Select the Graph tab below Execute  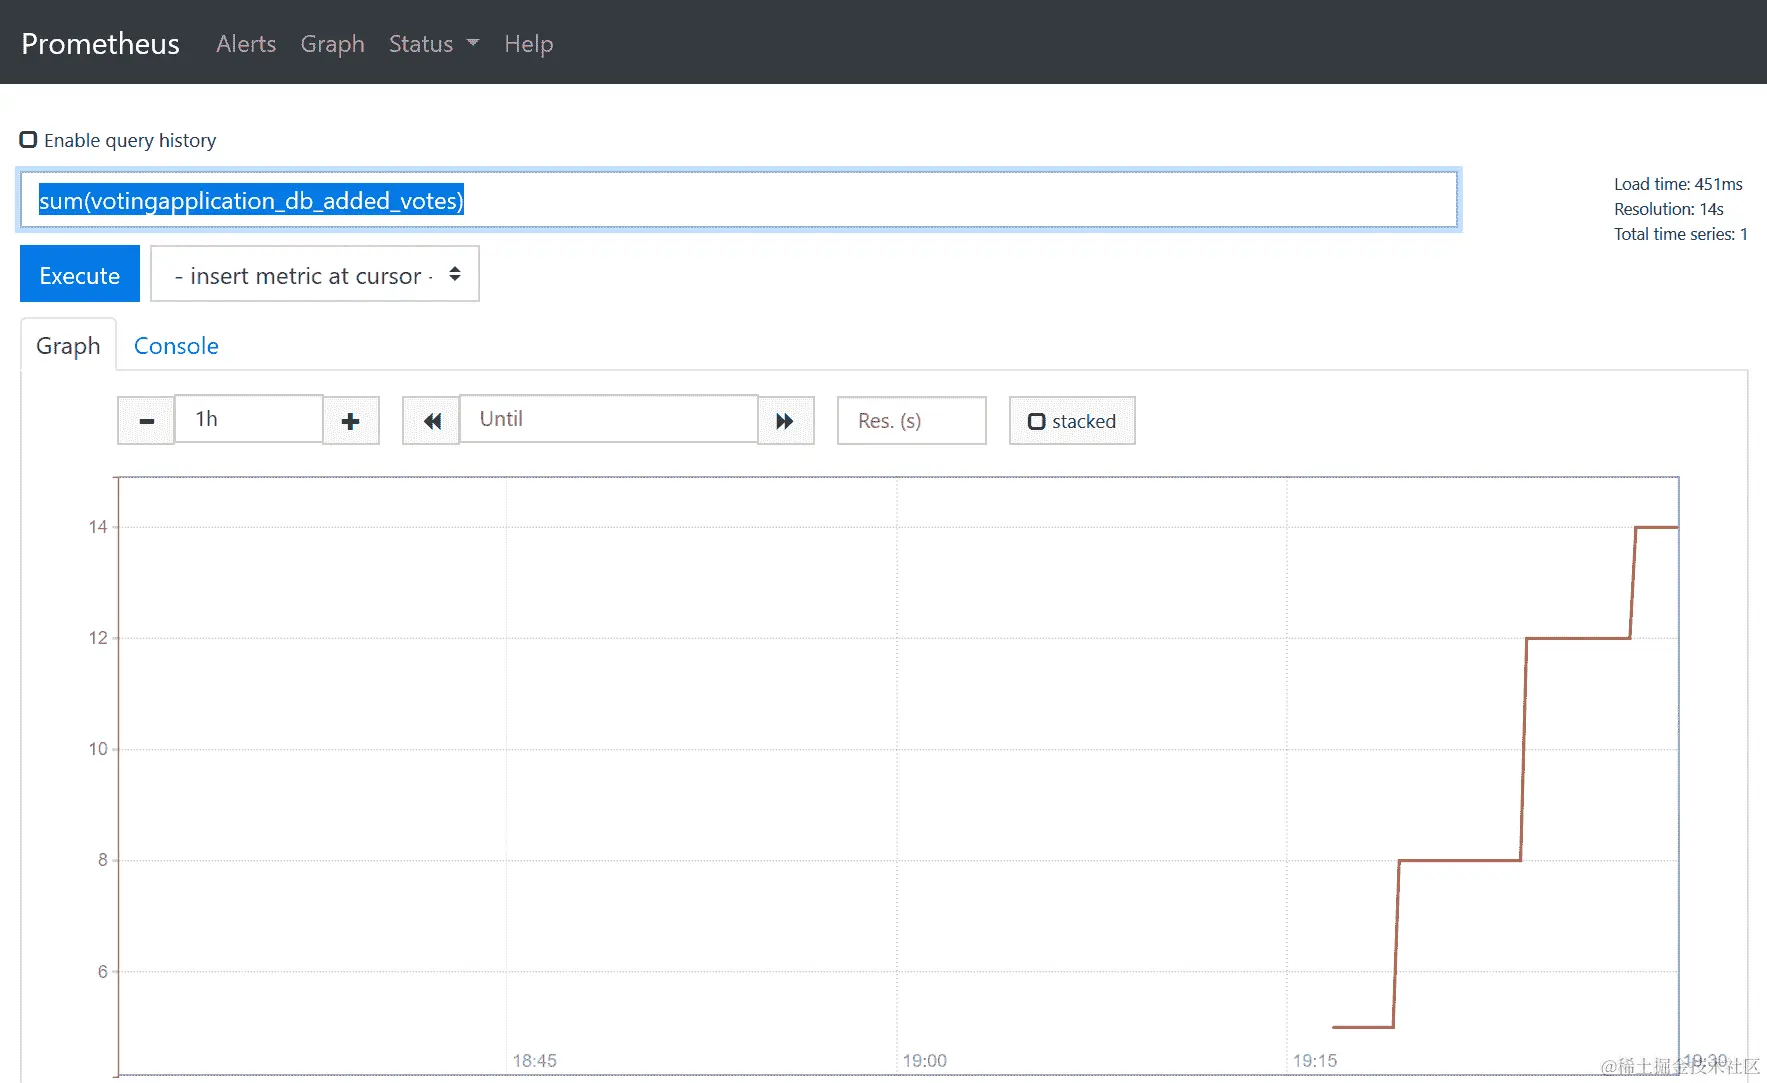click(x=68, y=346)
